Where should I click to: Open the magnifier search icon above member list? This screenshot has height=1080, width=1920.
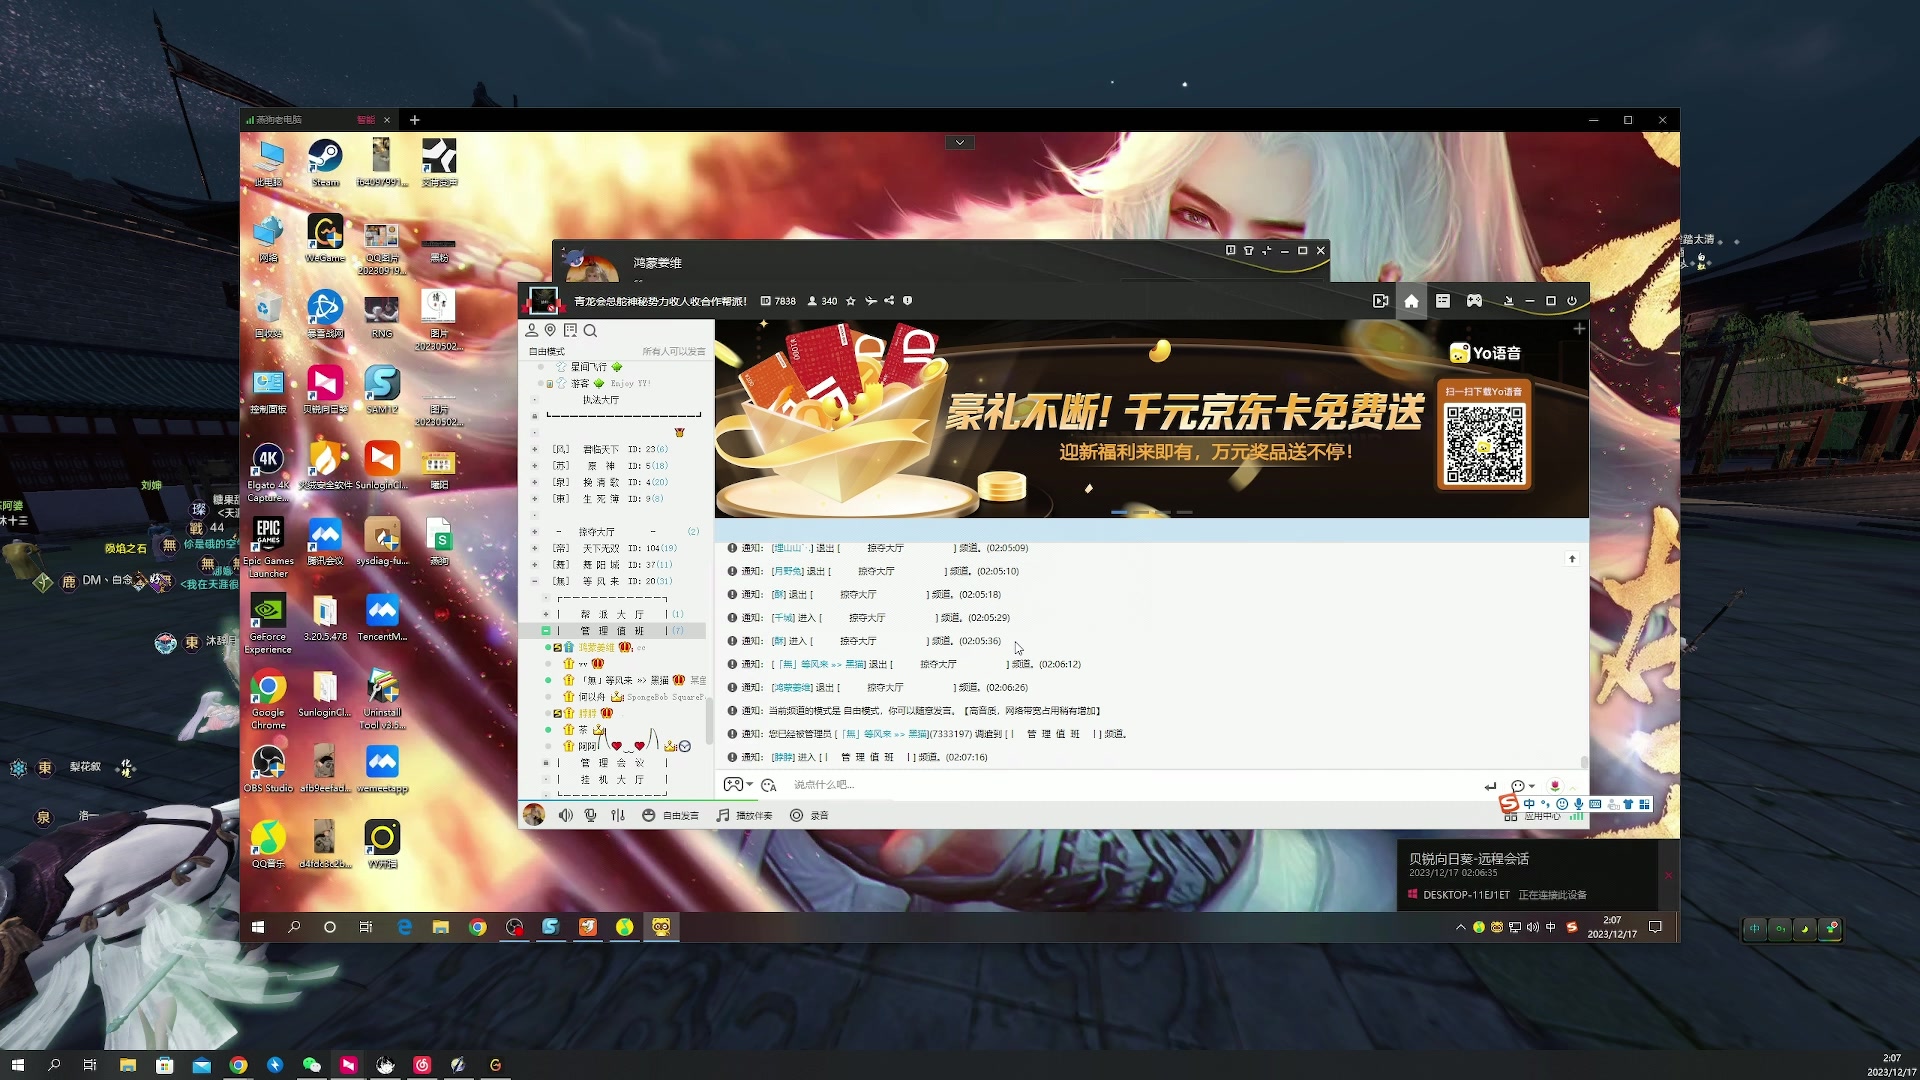(x=591, y=330)
